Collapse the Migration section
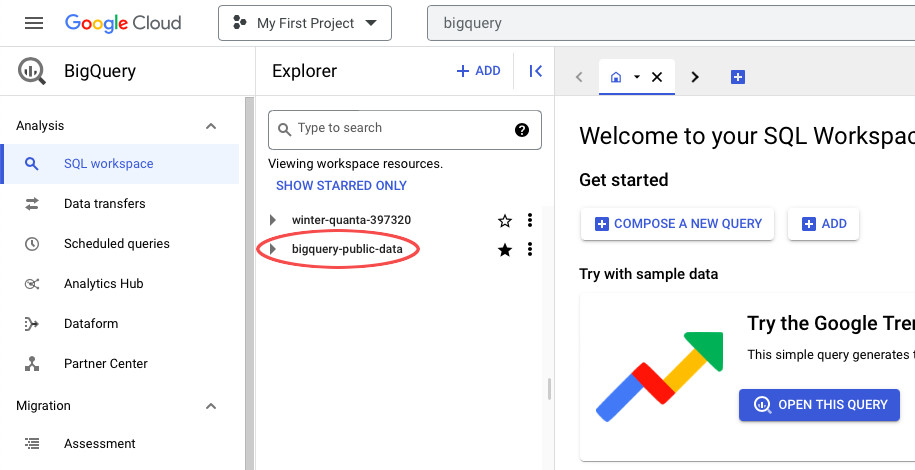 click(211, 406)
